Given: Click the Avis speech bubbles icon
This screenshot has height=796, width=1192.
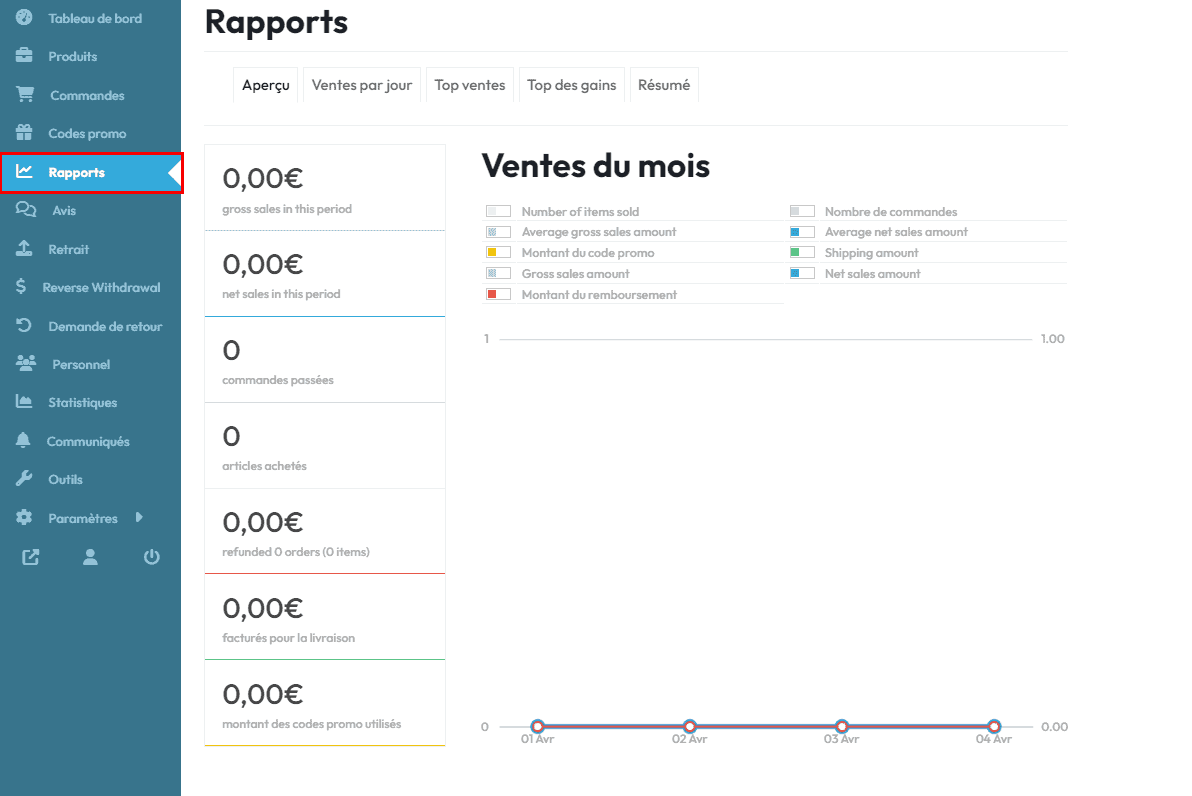Looking at the screenshot, I should 26,209.
